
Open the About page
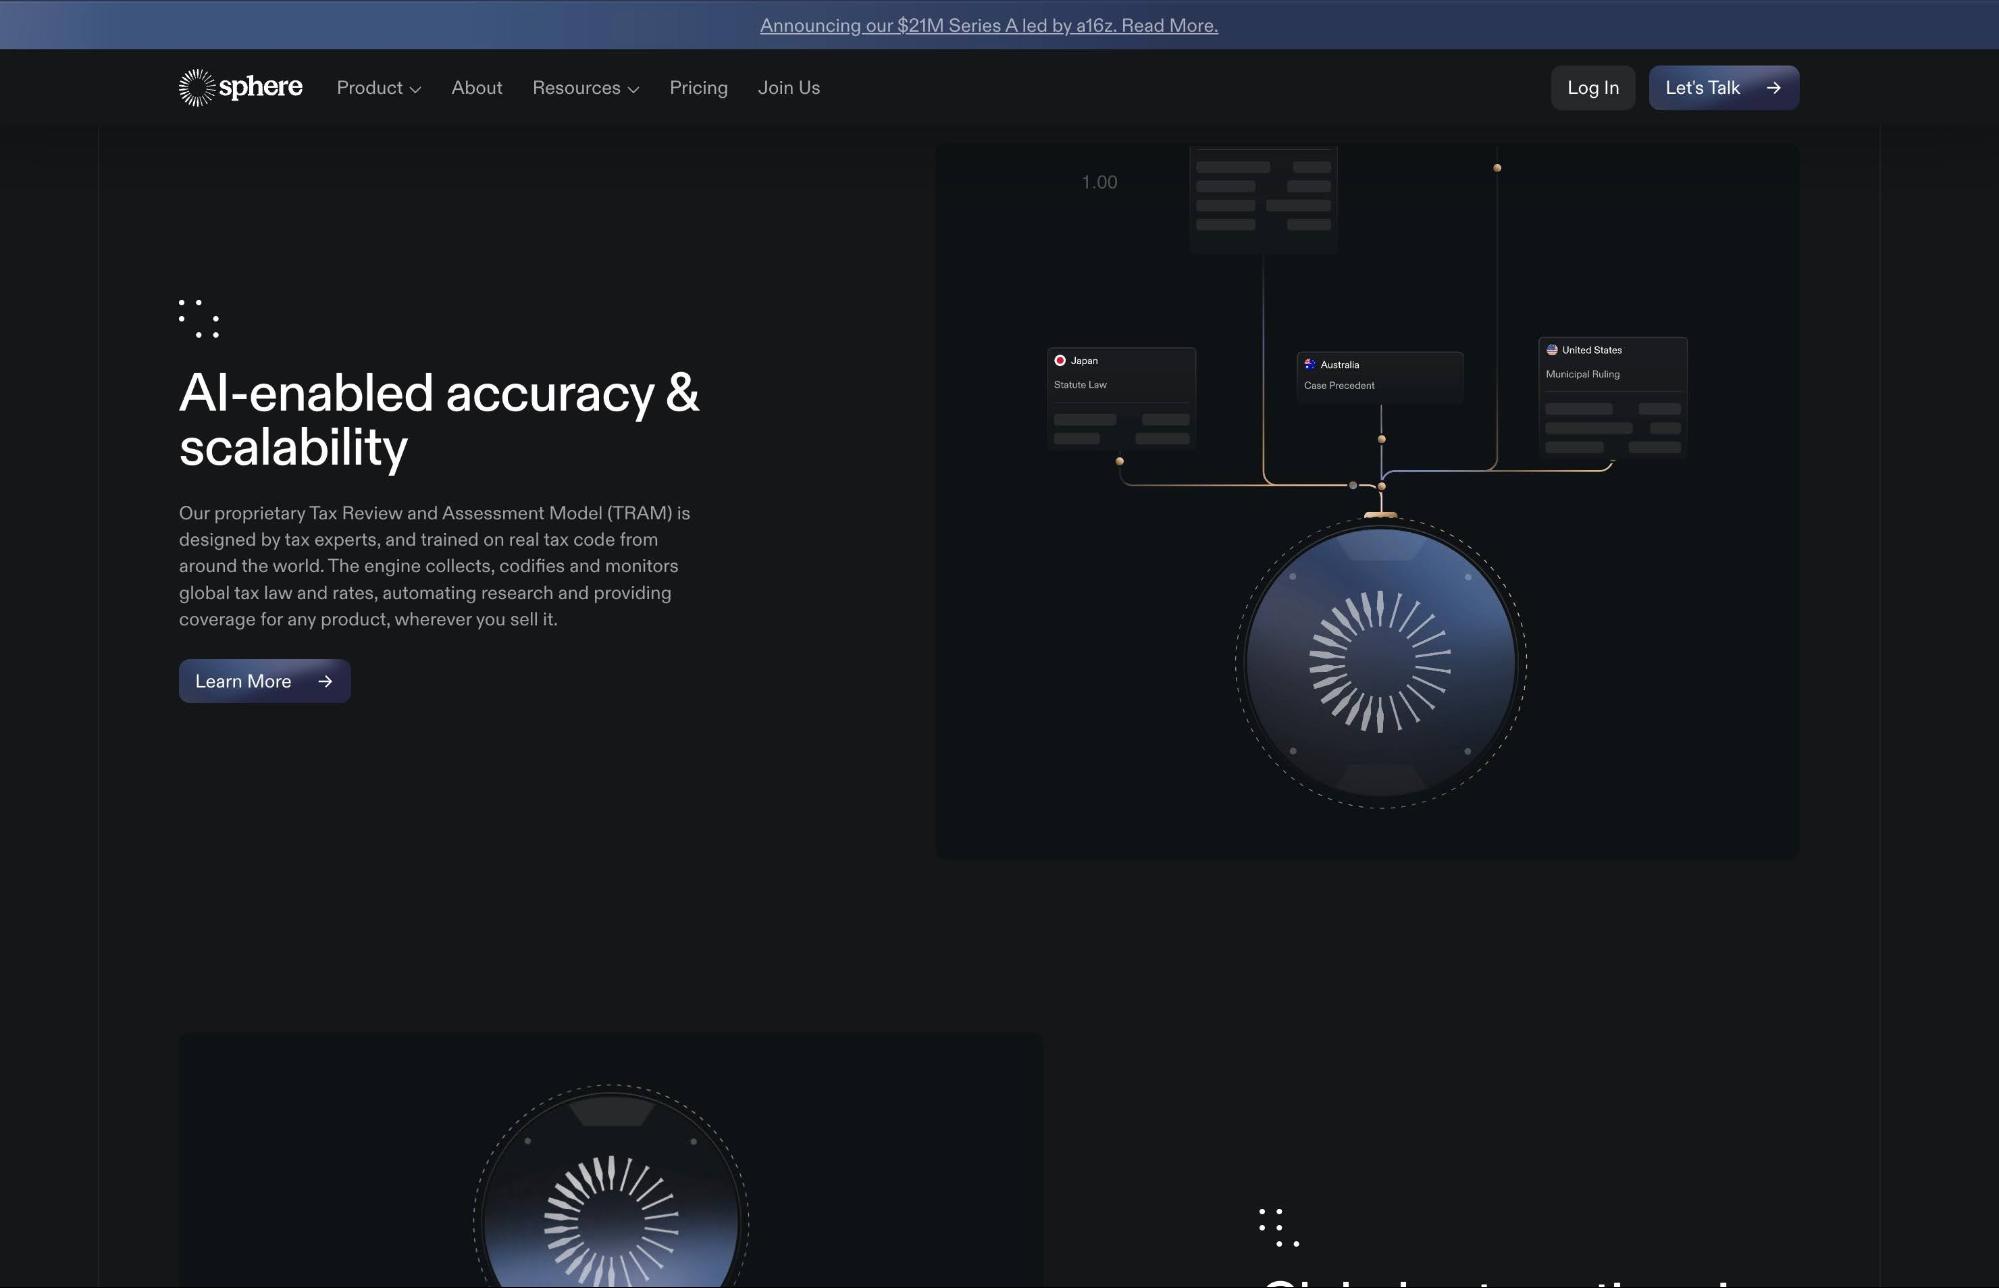476,88
